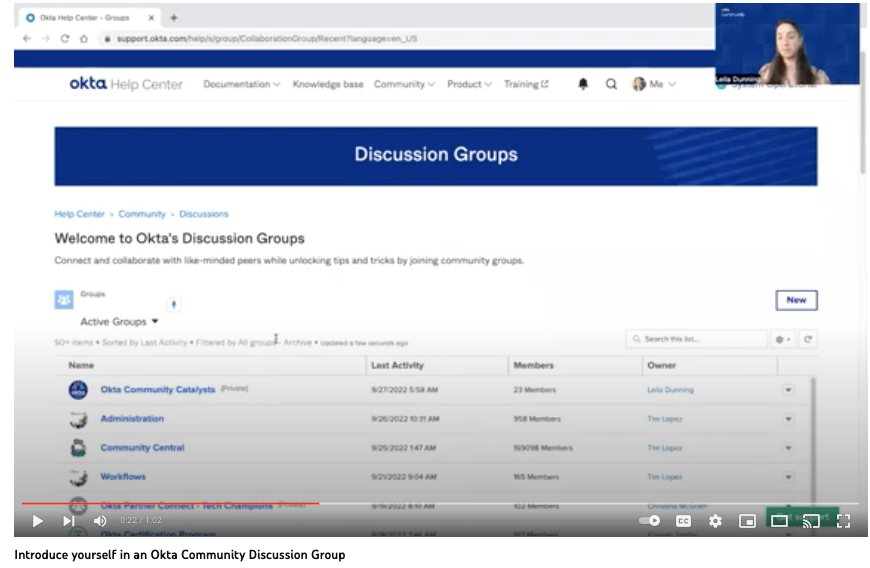Open Okta Community Catalysts group
This screenshot has width=870, height=568.
(x=158, y=389)
